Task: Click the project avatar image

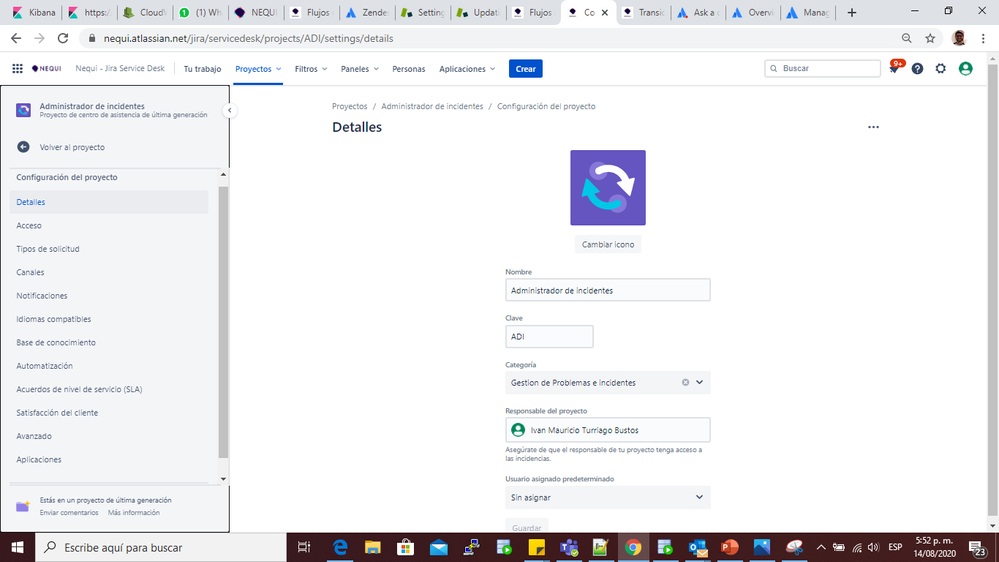Action: pos(607,188)
